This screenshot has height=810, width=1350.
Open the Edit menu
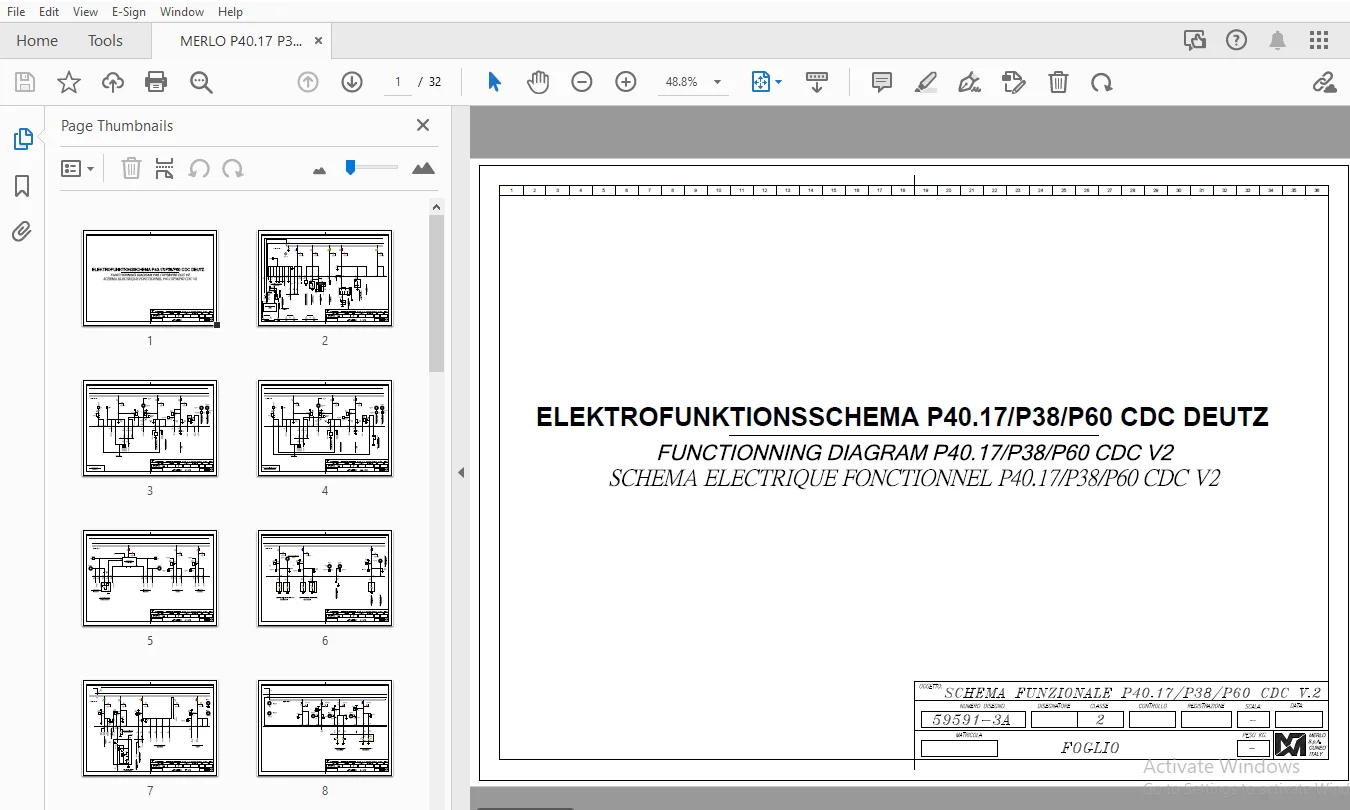(48, 12)
